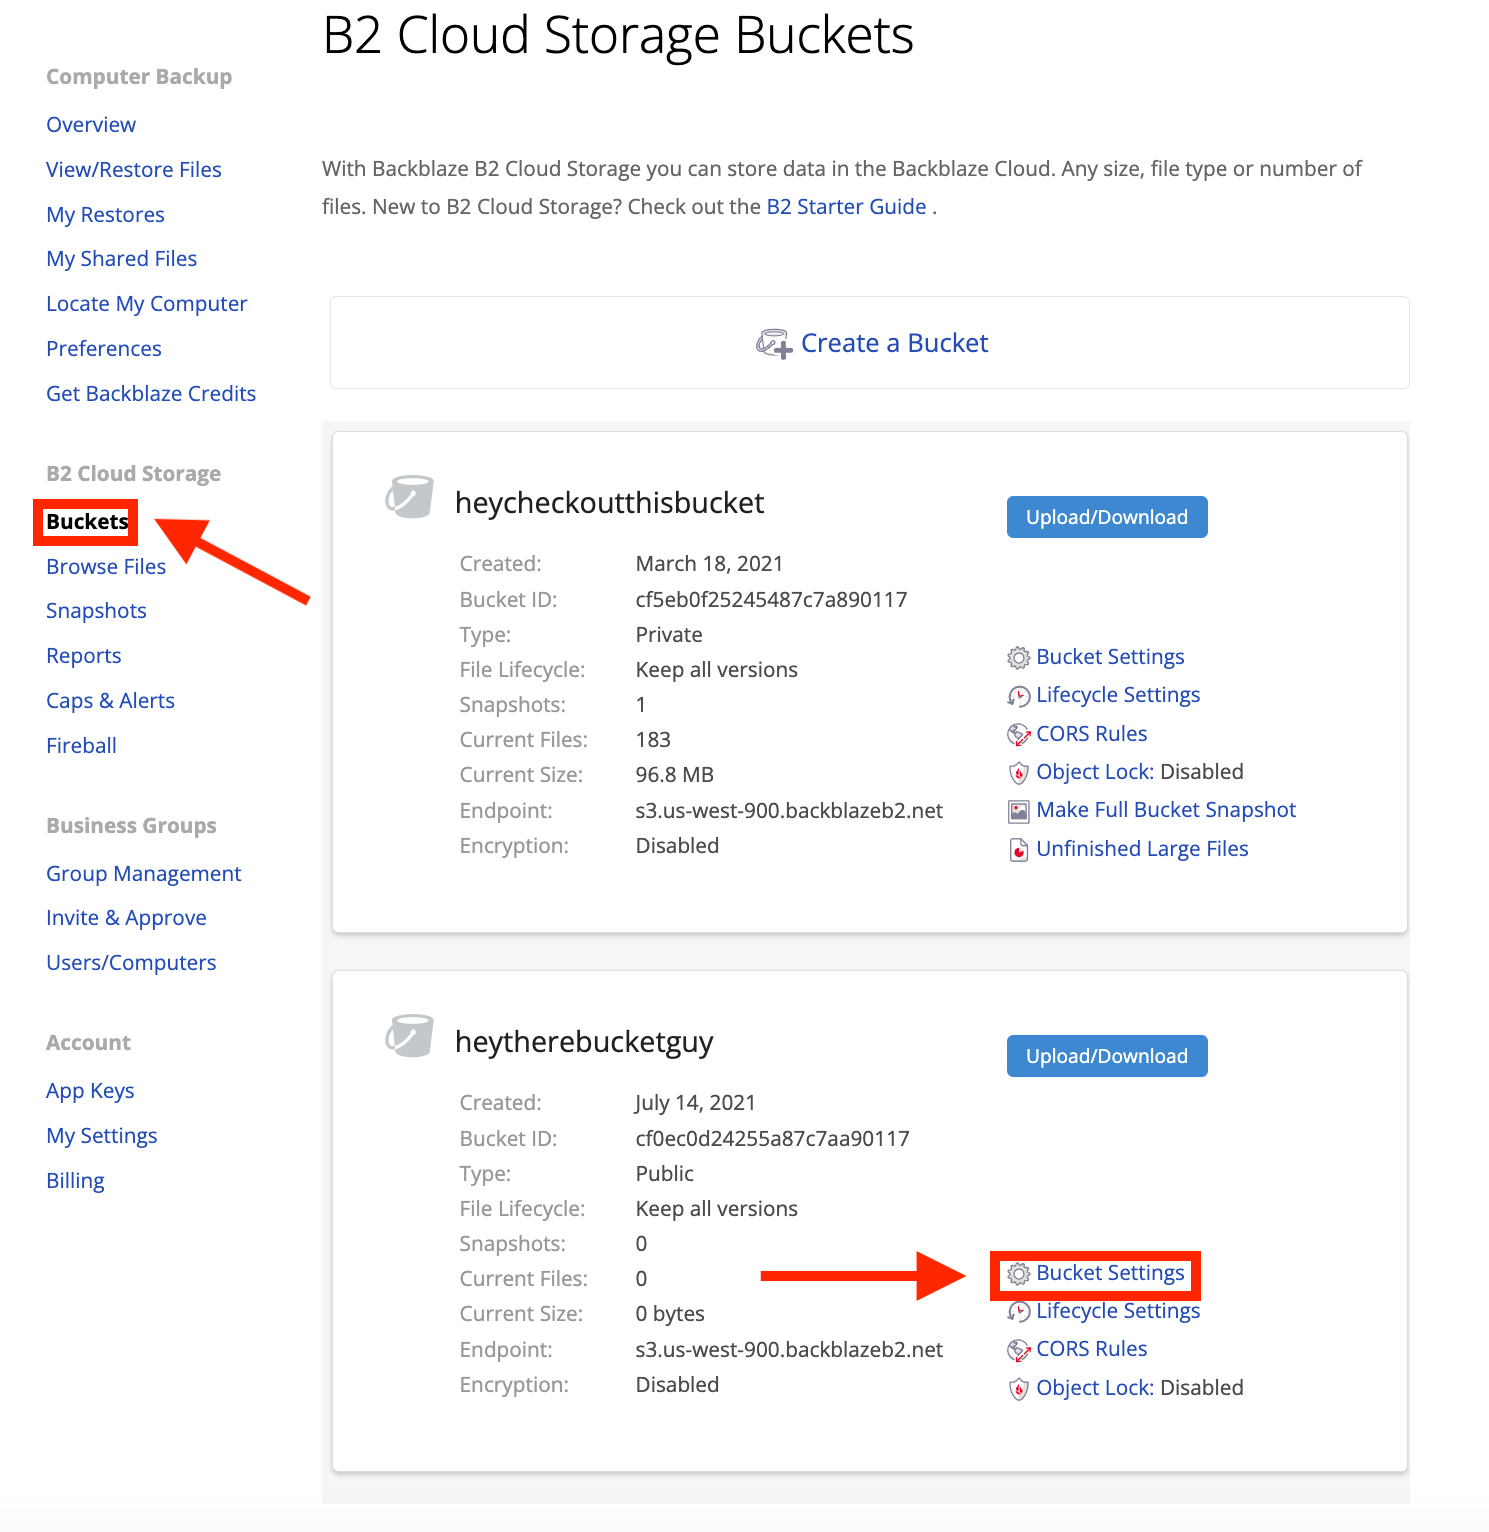The width and height of the screenshot is (1489, 1532).
Task: Open Caps & Alerts
Action: point(110,701)
